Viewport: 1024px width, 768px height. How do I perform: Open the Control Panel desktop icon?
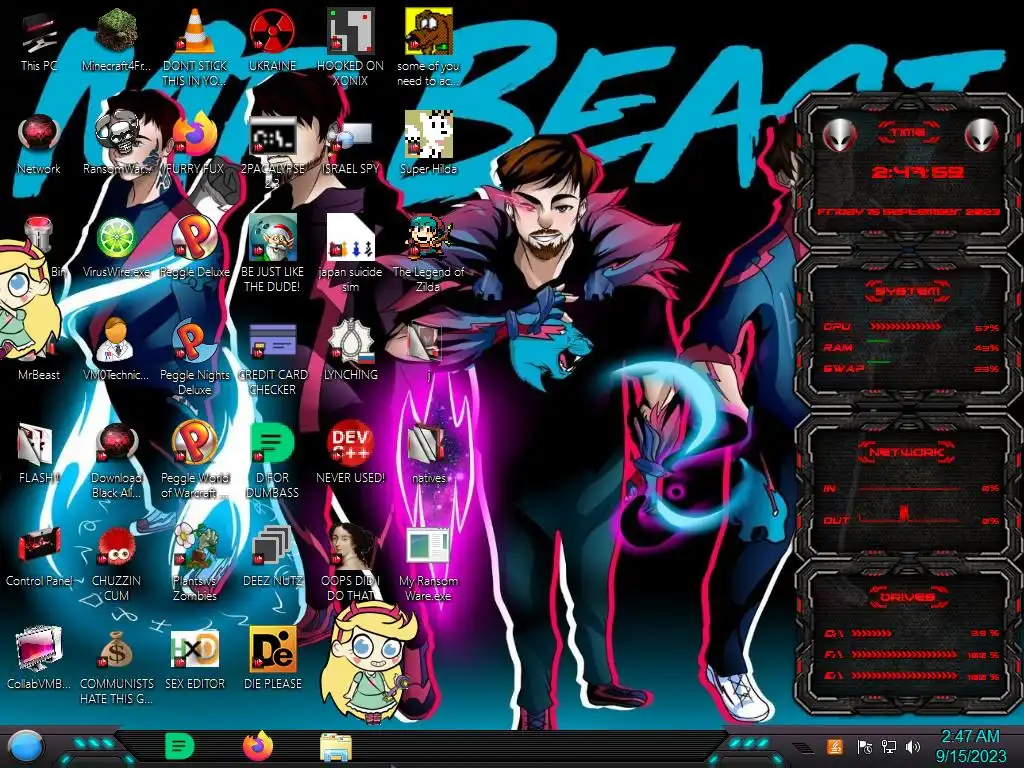pyautogui.click(x=39, y=546)
